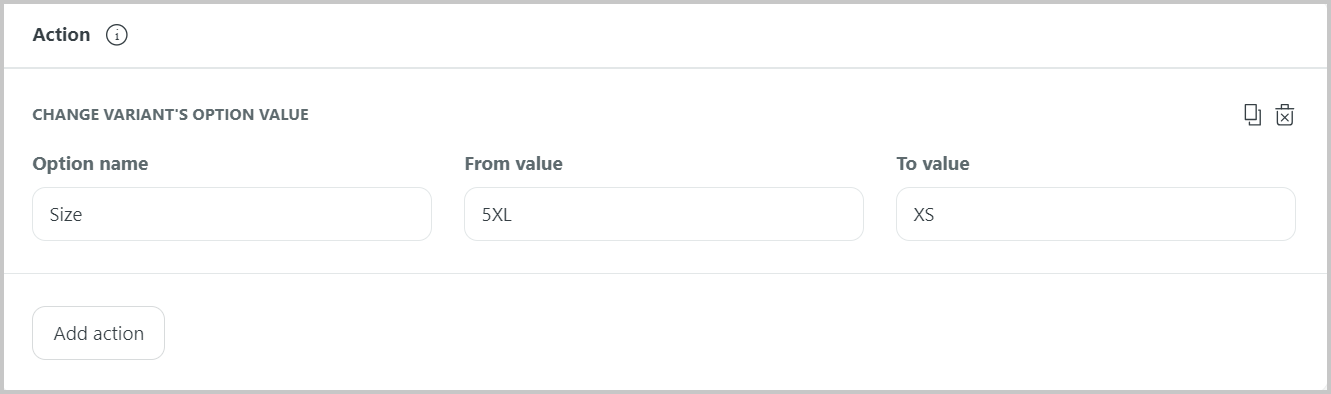Click the copy icon left of the trash icon
Image resolution: width=1331 pixels, height=394 pixels.
point(1252,115)
